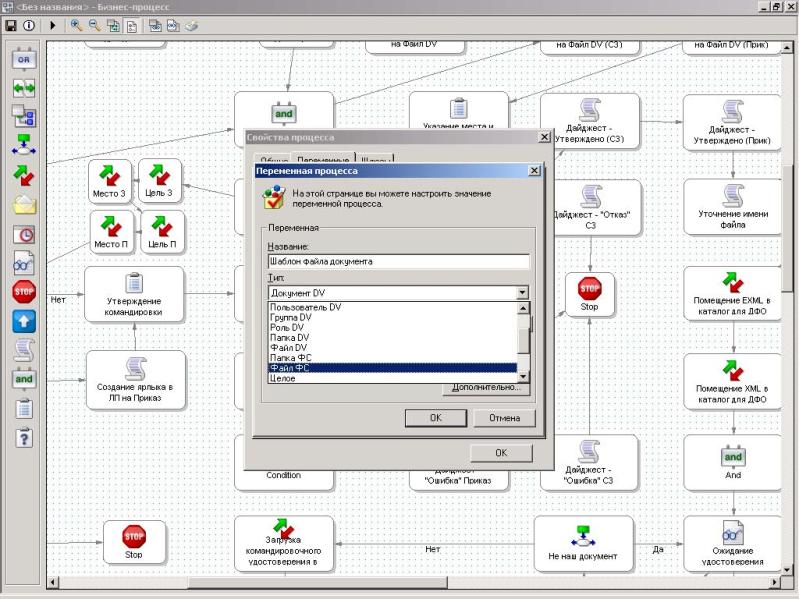Click the zoom in magnifier

(x=76, y=25)
